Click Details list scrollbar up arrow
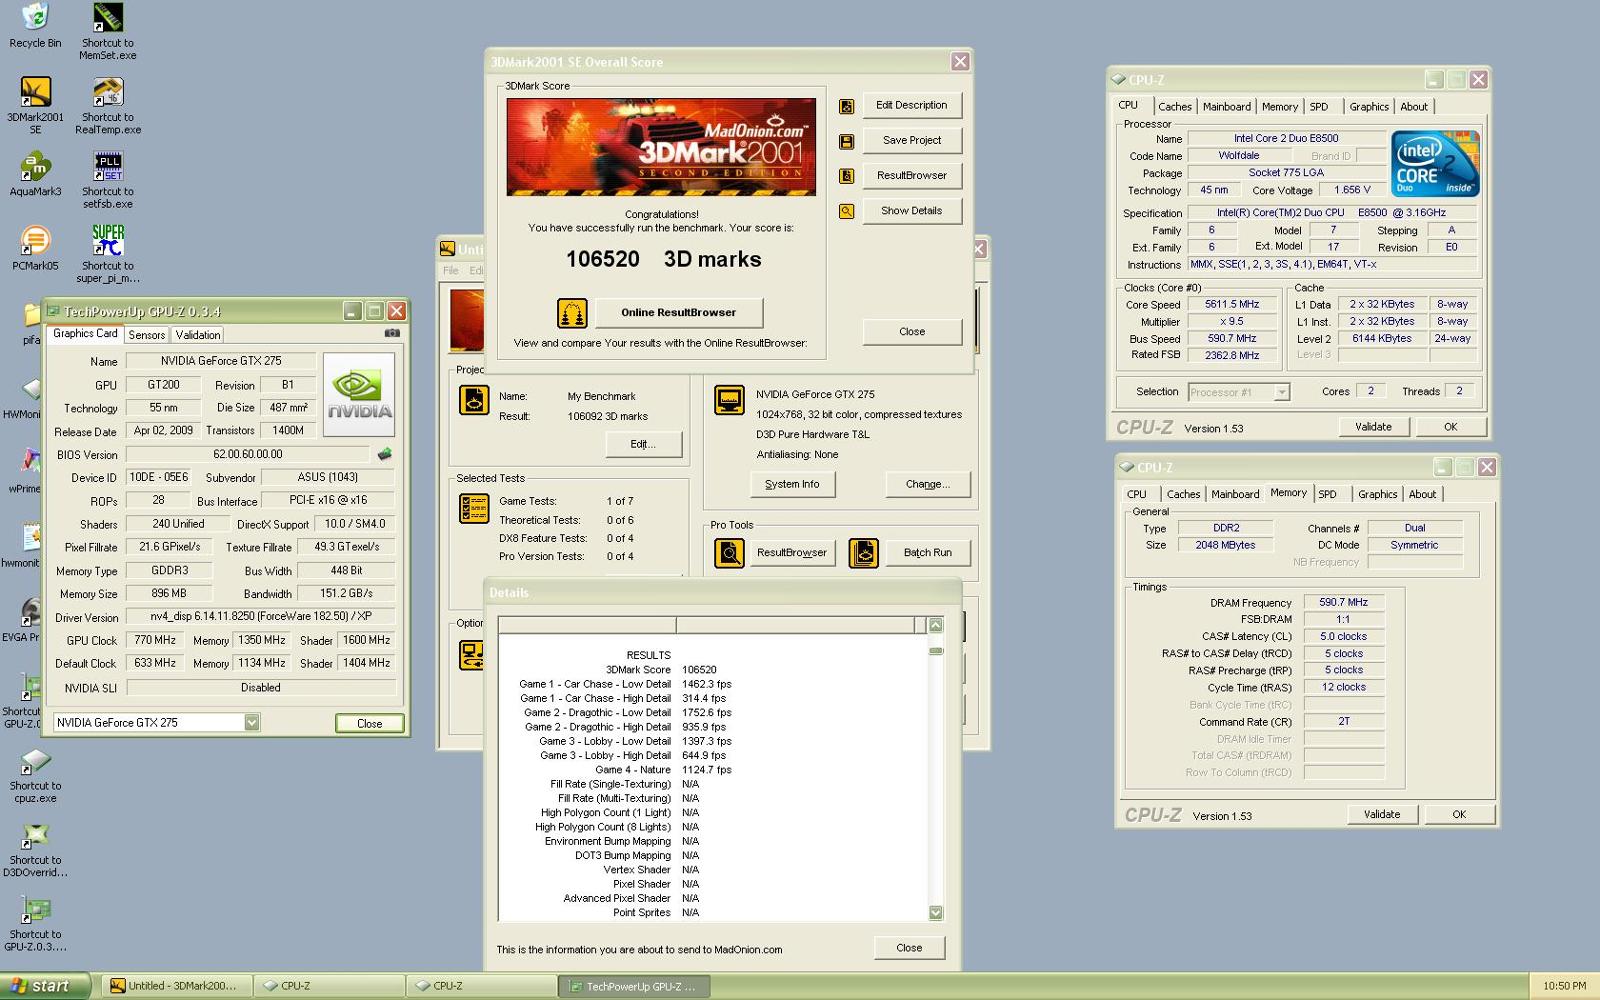 936,625
